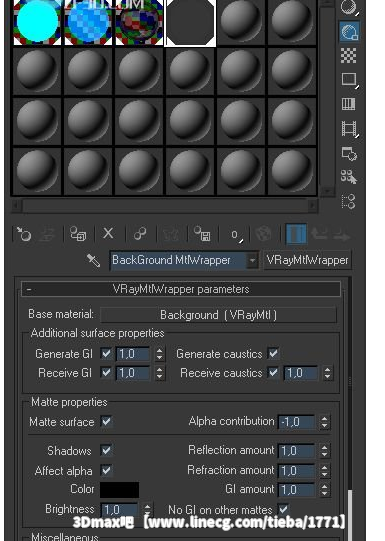Toggle the Affect alpha checkbox
This screenshot has height=541, width=385.
(x=106, y=470)
